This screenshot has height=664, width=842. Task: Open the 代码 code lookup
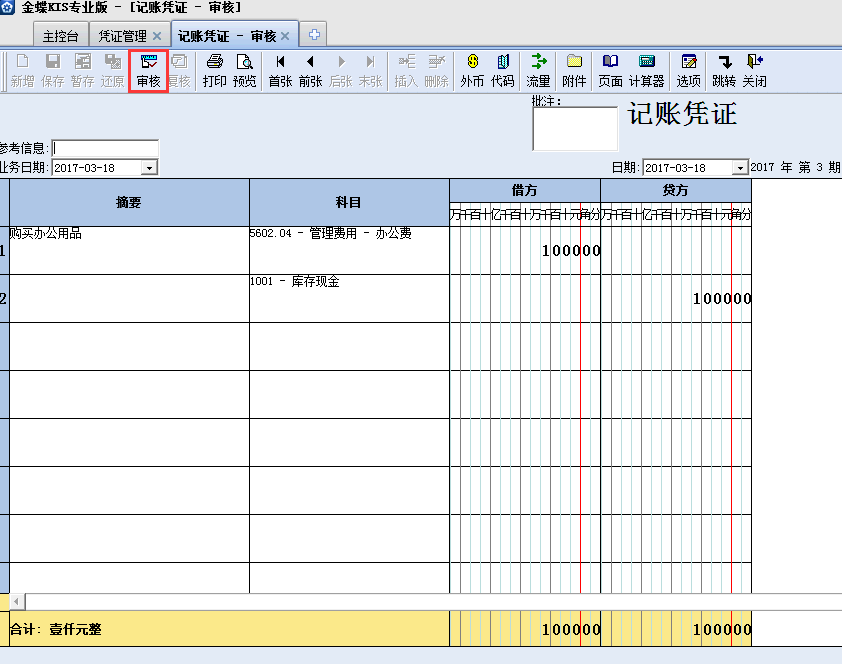coord(502,70)
